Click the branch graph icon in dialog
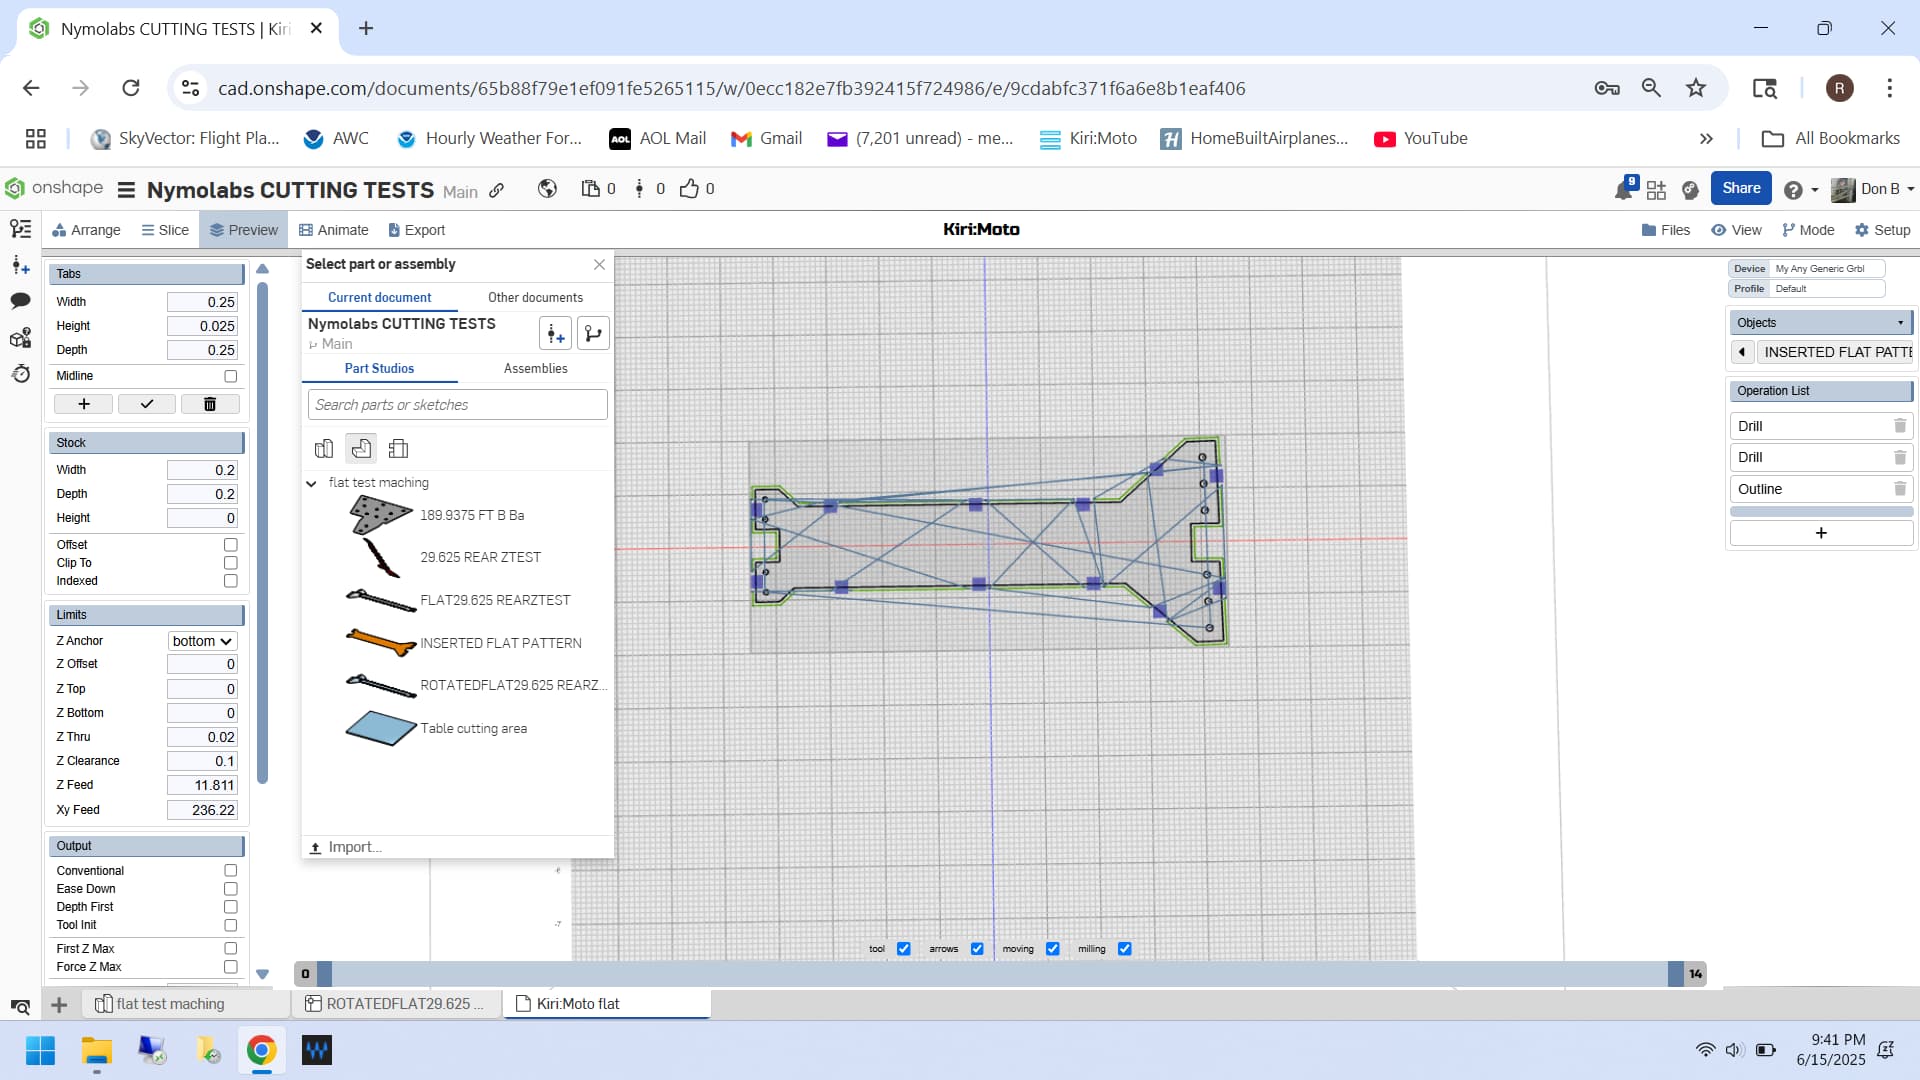The width and height of the screenshot is (1920, 1080). pos(593,334)
